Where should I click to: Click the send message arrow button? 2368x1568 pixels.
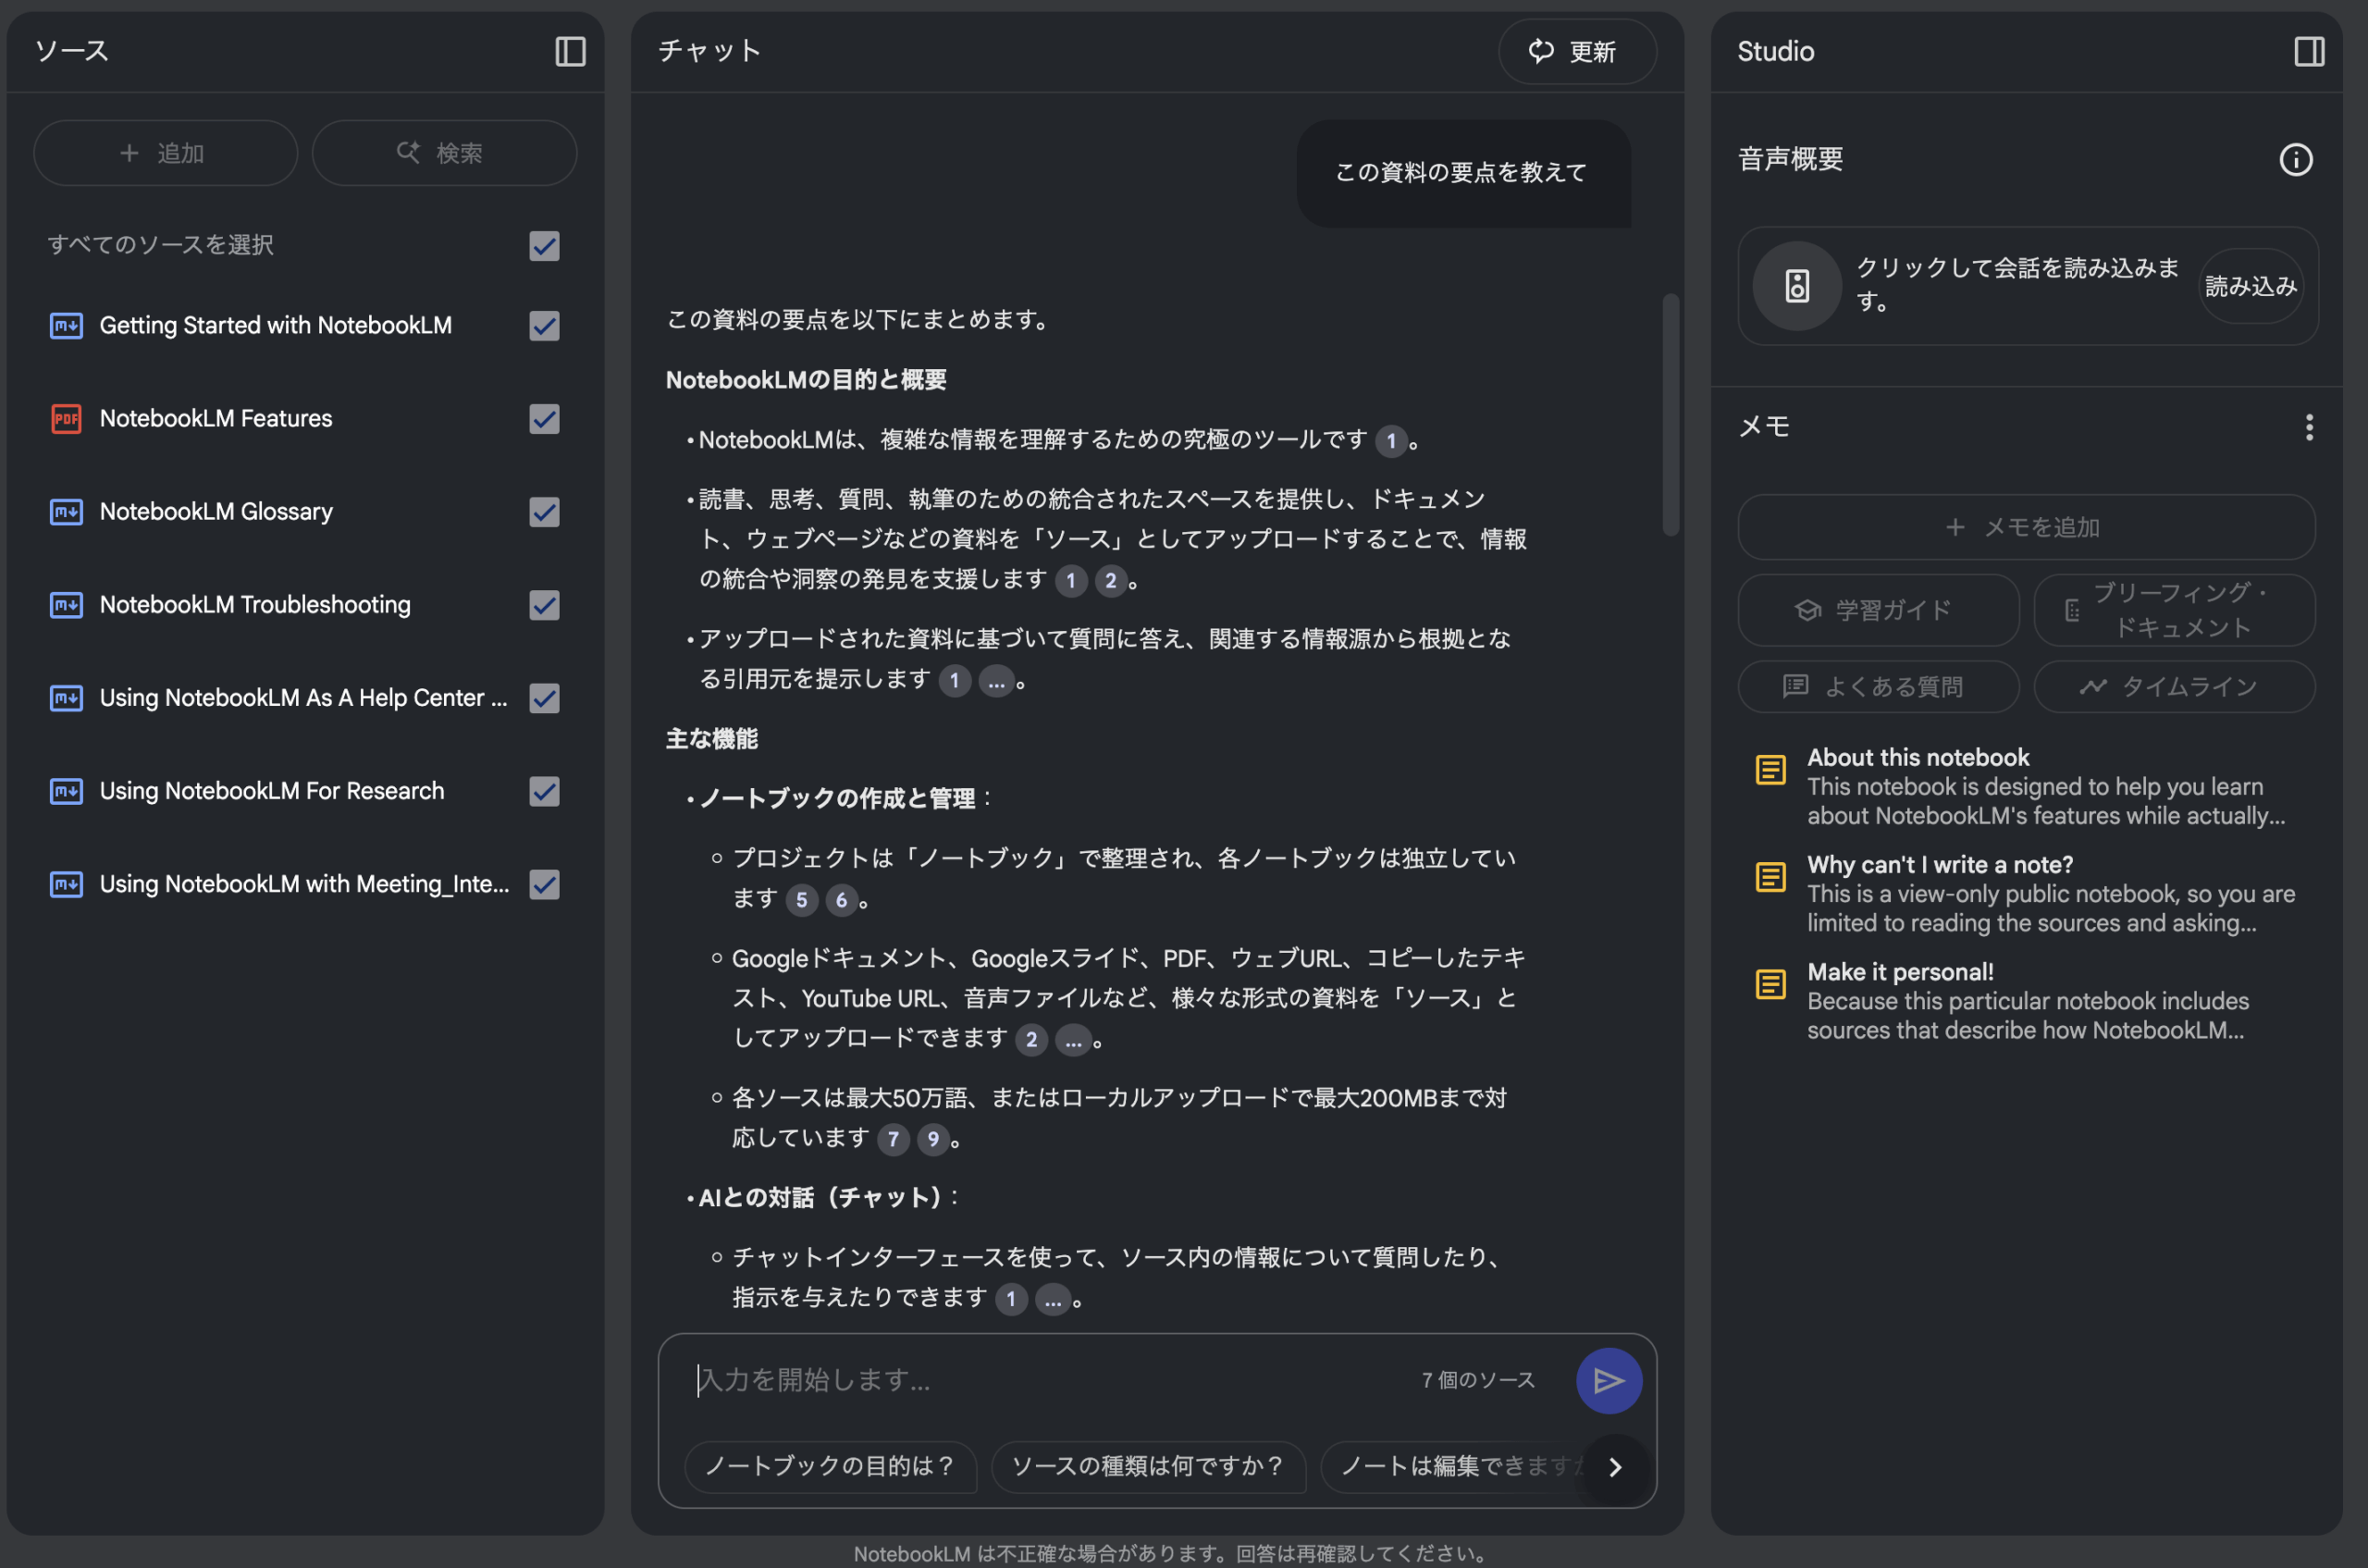tap(1608, 1381)
